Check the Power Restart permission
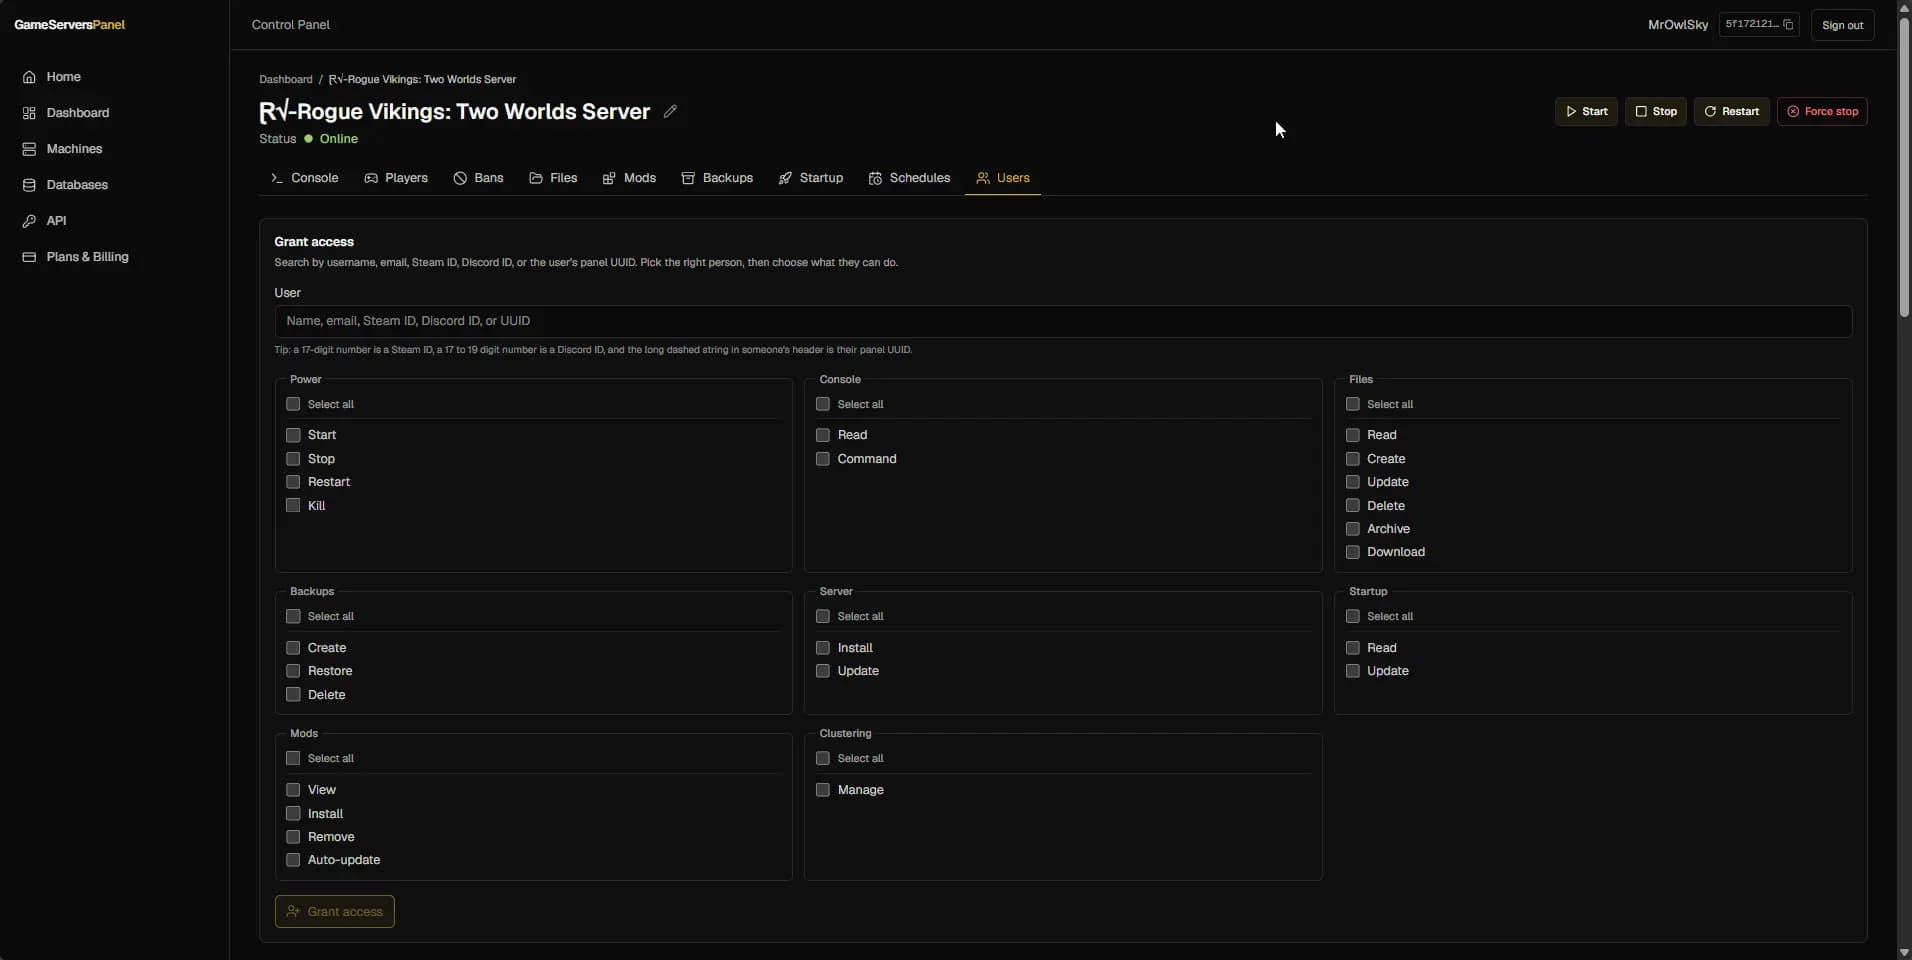The image size is (1912, 960). point(293,482)
